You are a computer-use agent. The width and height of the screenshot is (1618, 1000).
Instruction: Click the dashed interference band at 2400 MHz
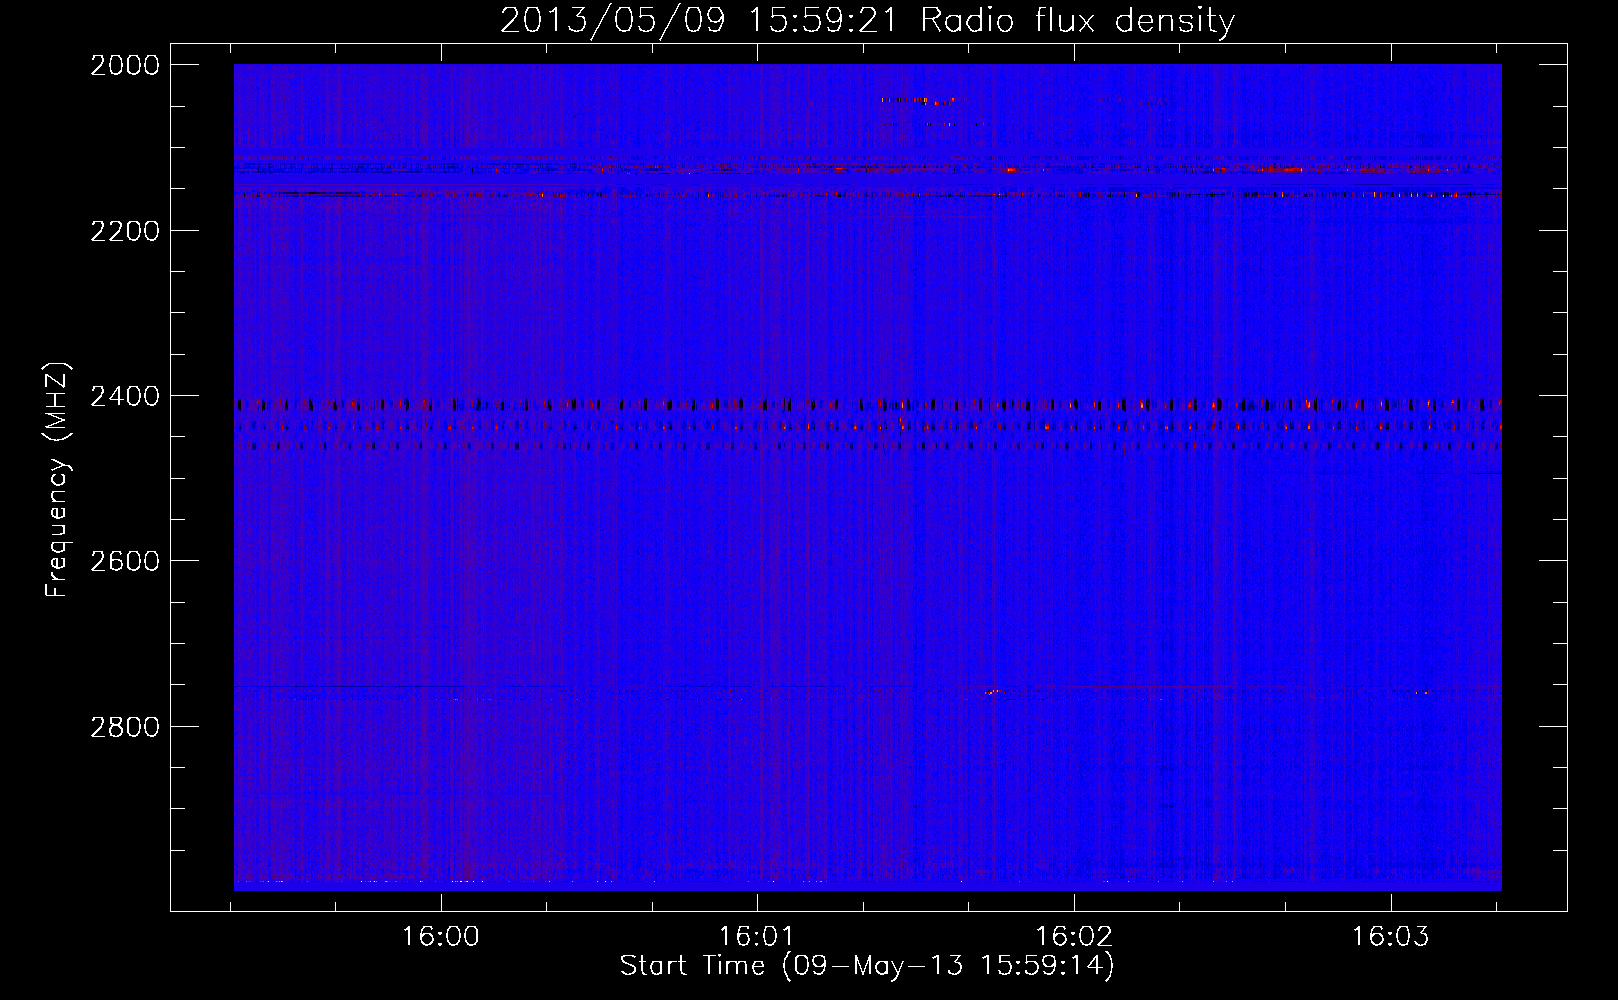[866, 405]
